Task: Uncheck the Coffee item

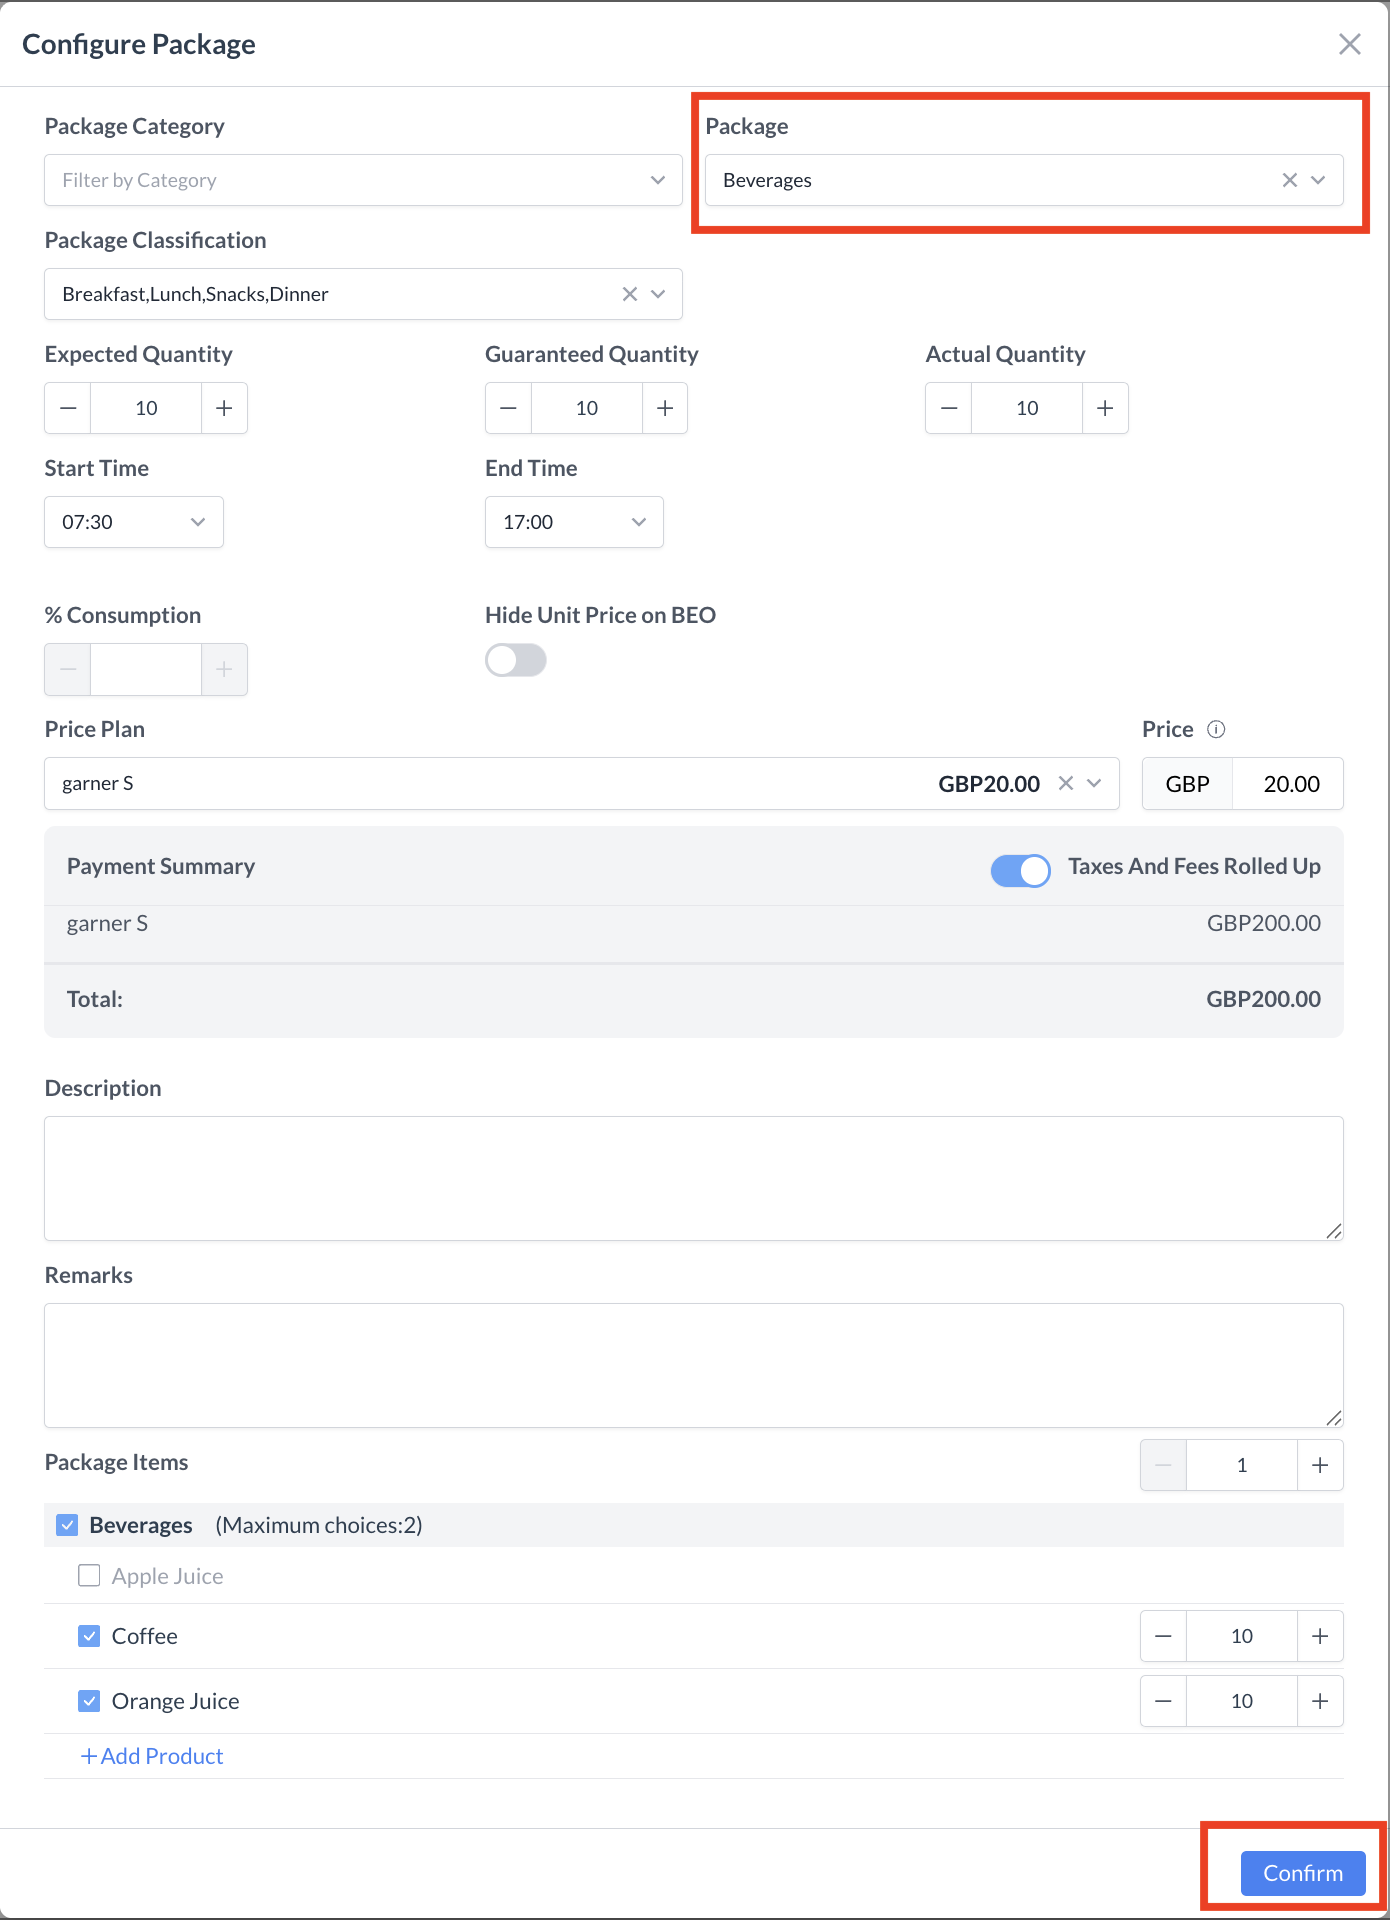Action: click(x=89, y=1636)
